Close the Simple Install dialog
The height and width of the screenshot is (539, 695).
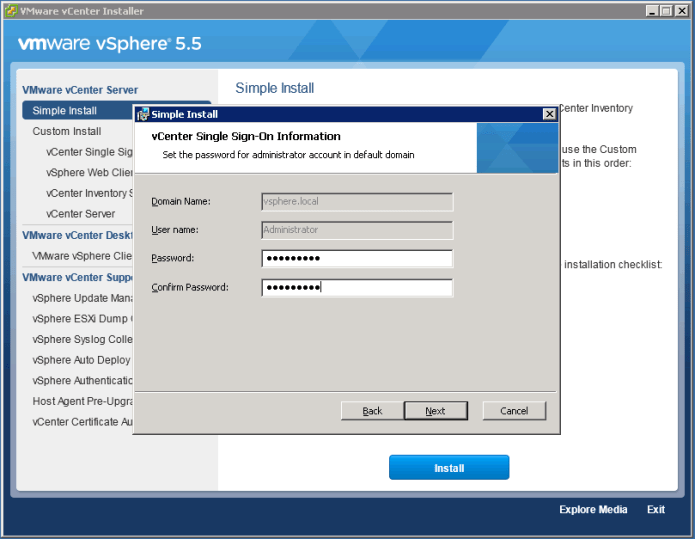coord(549,114)
